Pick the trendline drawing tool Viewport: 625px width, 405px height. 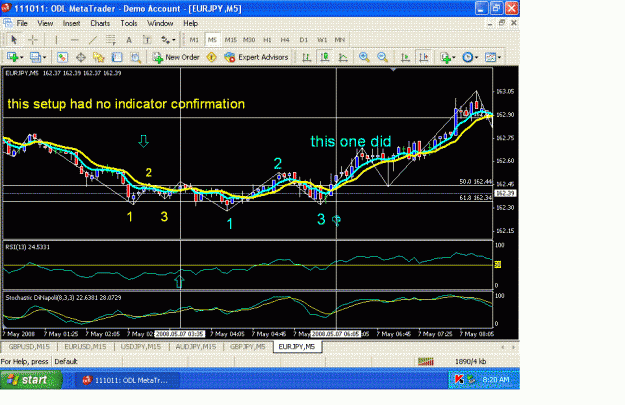click(92, 39)
